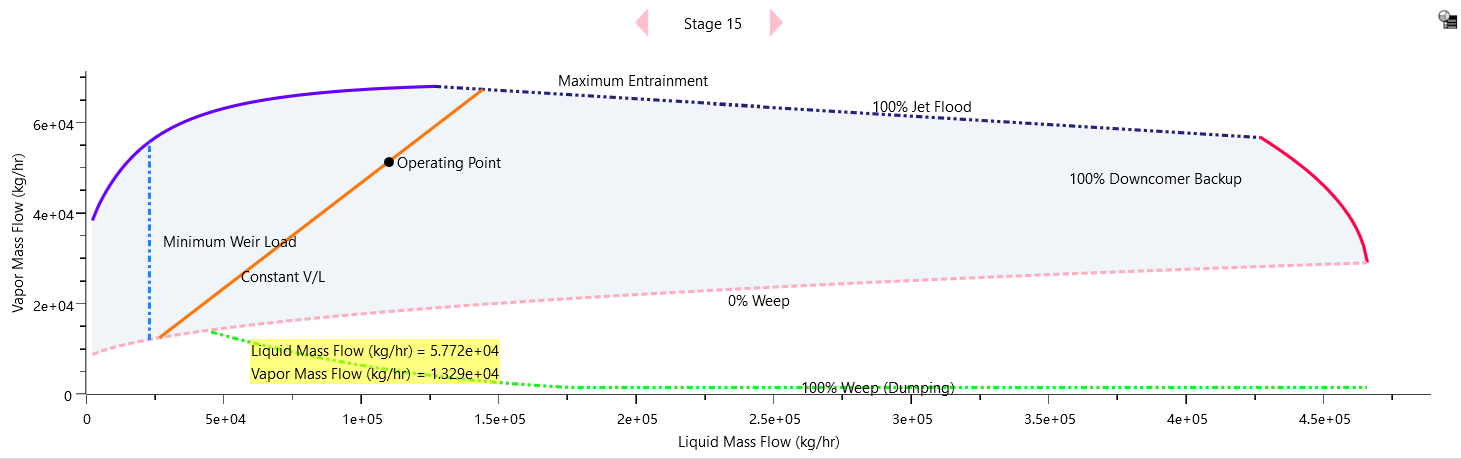Open the chart legend options icon
The width and height of the screenshot is (1461, 459).
tap(1447, 19)
